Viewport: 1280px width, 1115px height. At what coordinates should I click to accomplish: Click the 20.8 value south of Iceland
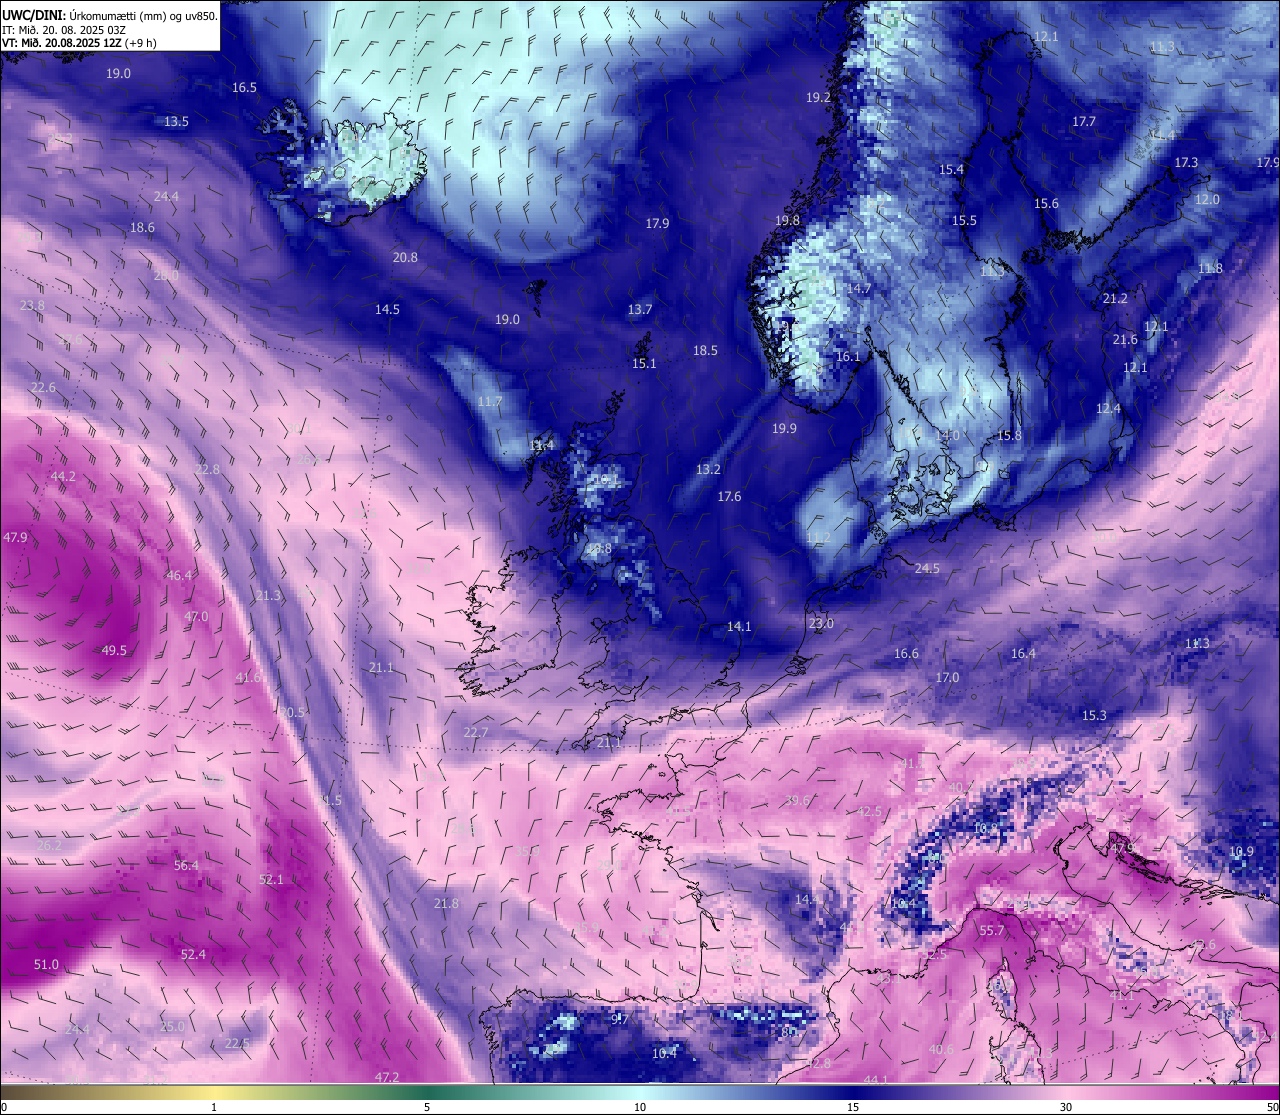pos(405,258)
